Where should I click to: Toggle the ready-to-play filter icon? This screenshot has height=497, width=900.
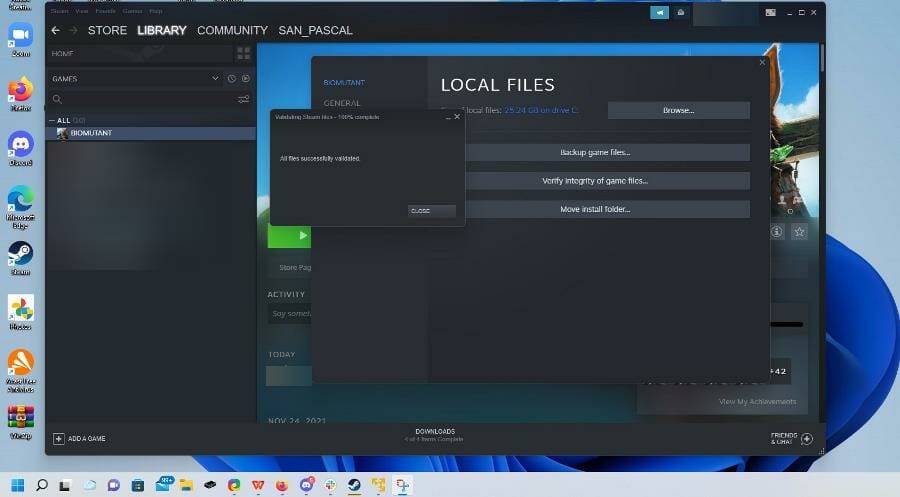[x=246, y=79]
